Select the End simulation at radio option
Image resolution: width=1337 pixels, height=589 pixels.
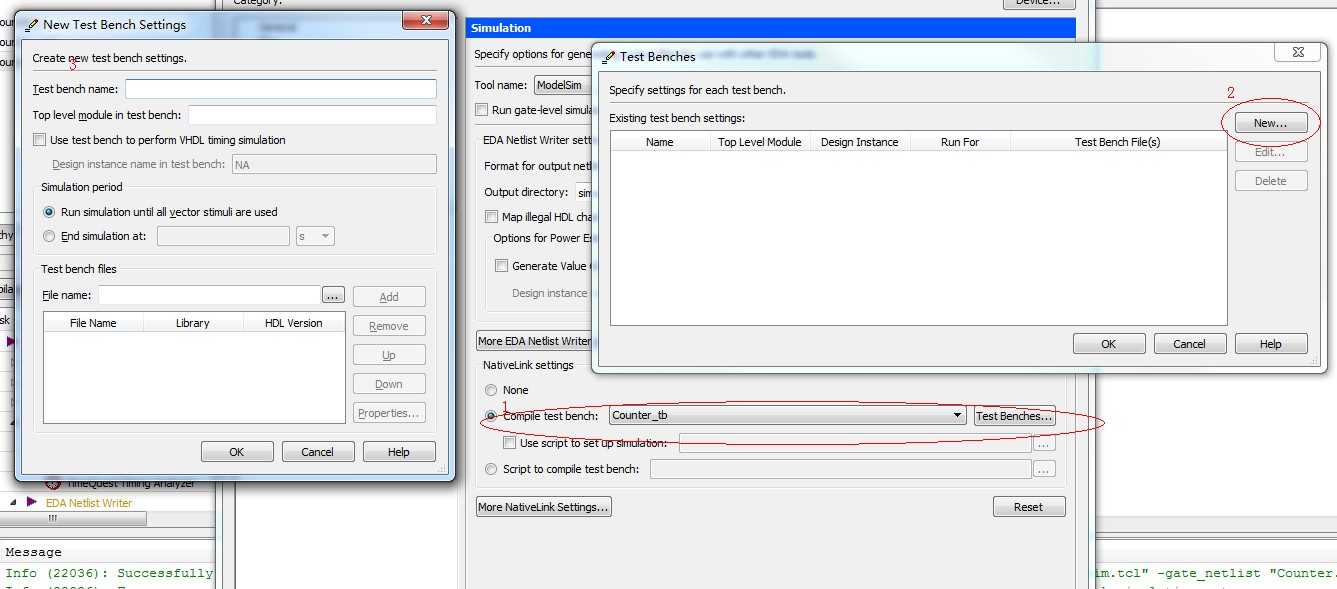[49, 236]
